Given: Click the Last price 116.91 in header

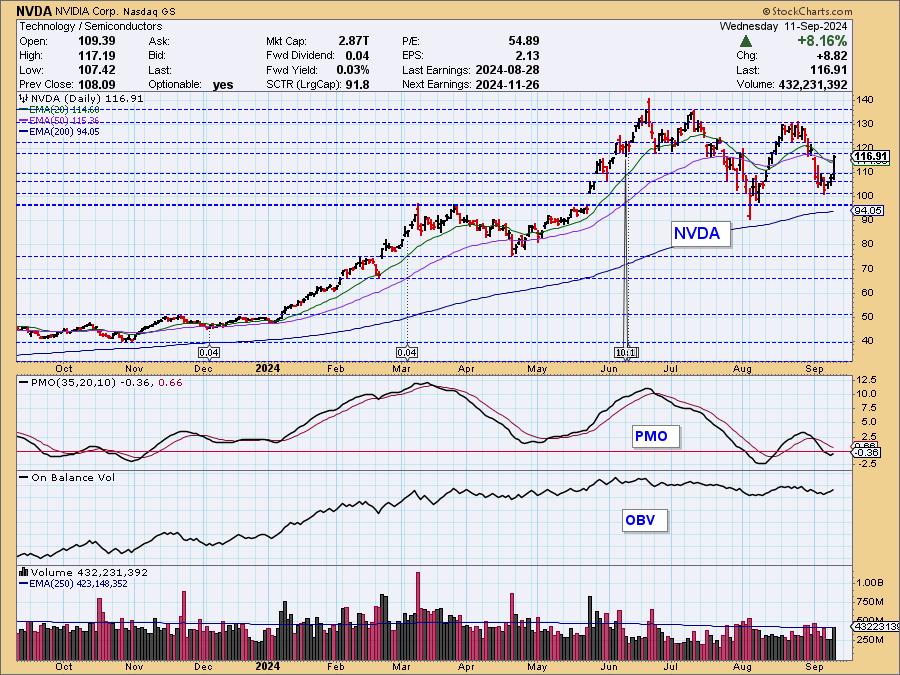Looking at the screenshot, I should pyautogui.click(x=828, y=70).
